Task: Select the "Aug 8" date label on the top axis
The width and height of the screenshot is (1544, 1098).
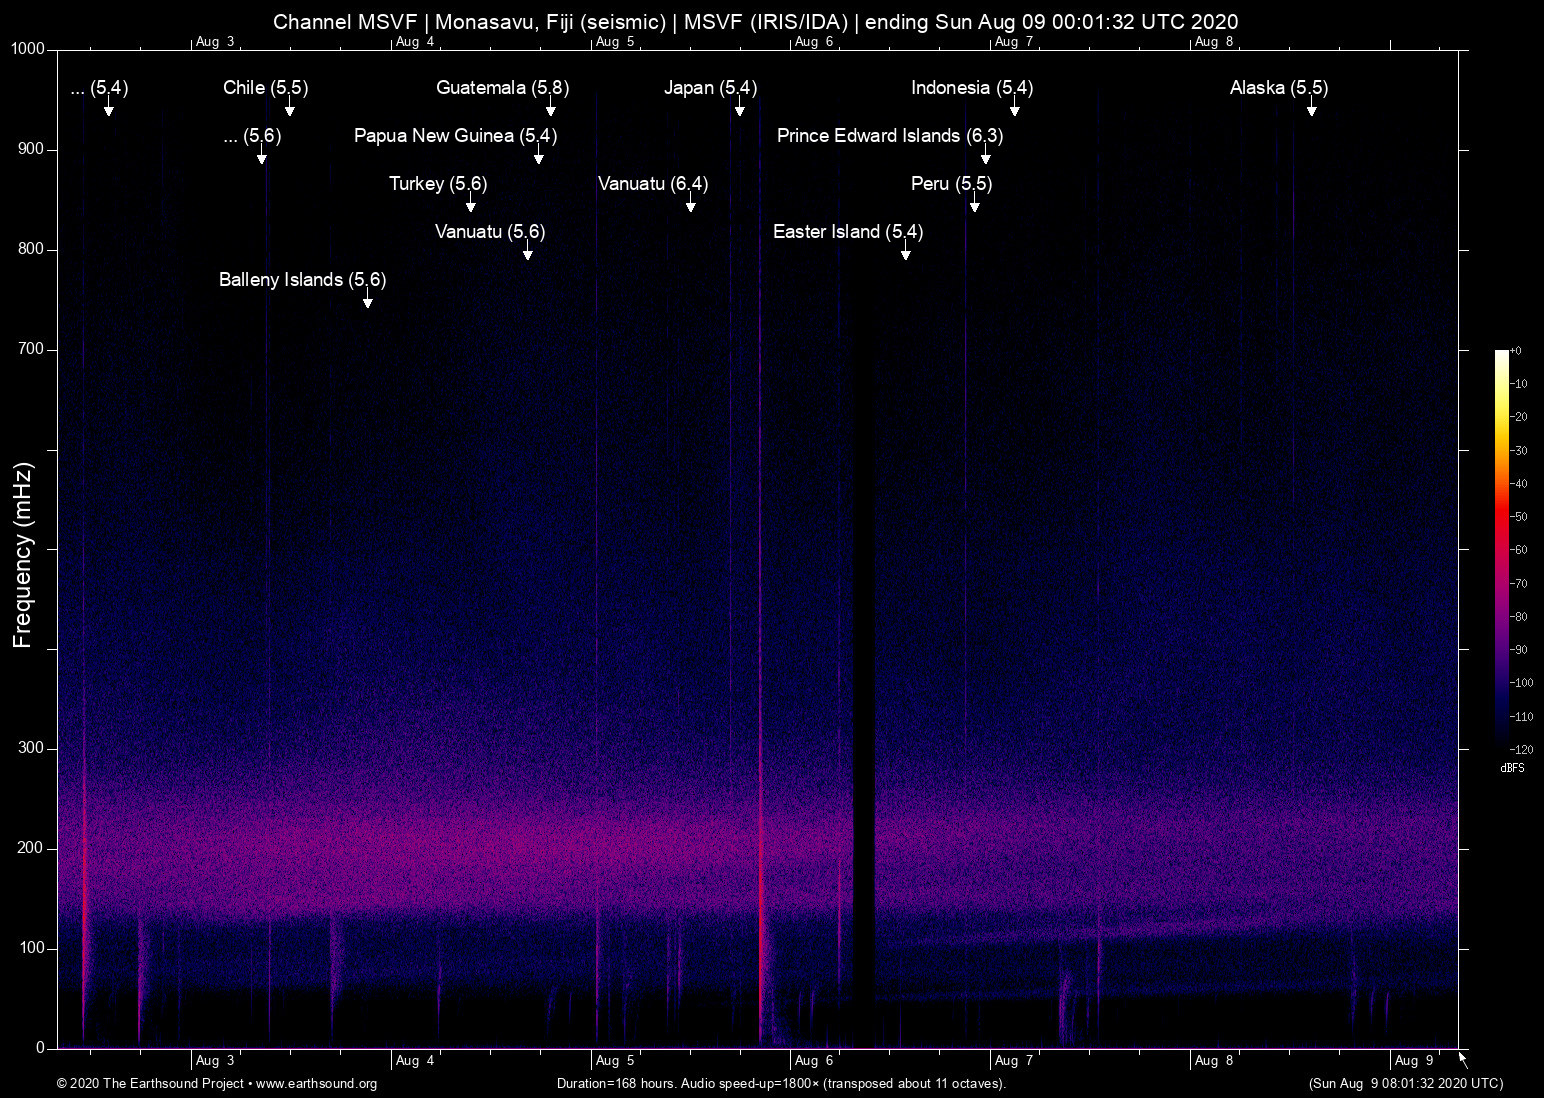Action: pos(1214,42)
